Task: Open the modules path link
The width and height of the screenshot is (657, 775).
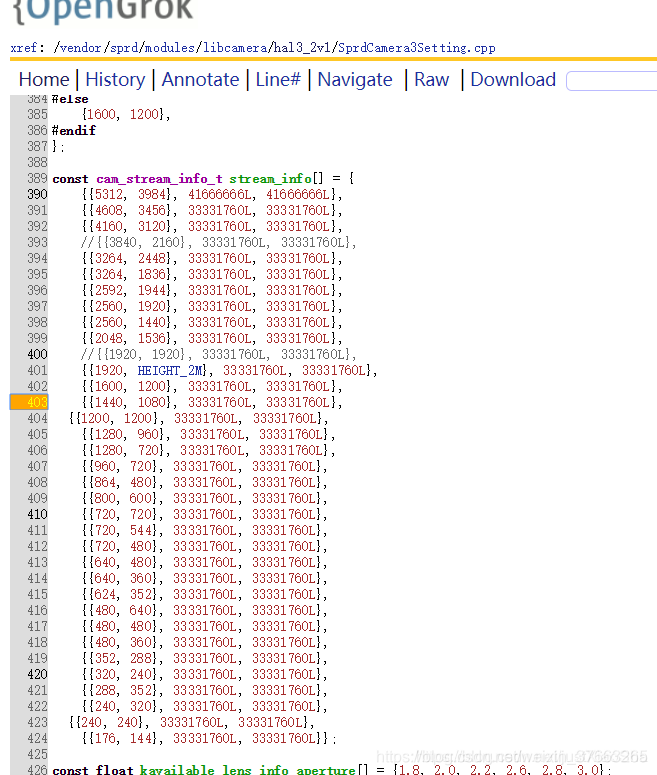Action: point(170,48)
